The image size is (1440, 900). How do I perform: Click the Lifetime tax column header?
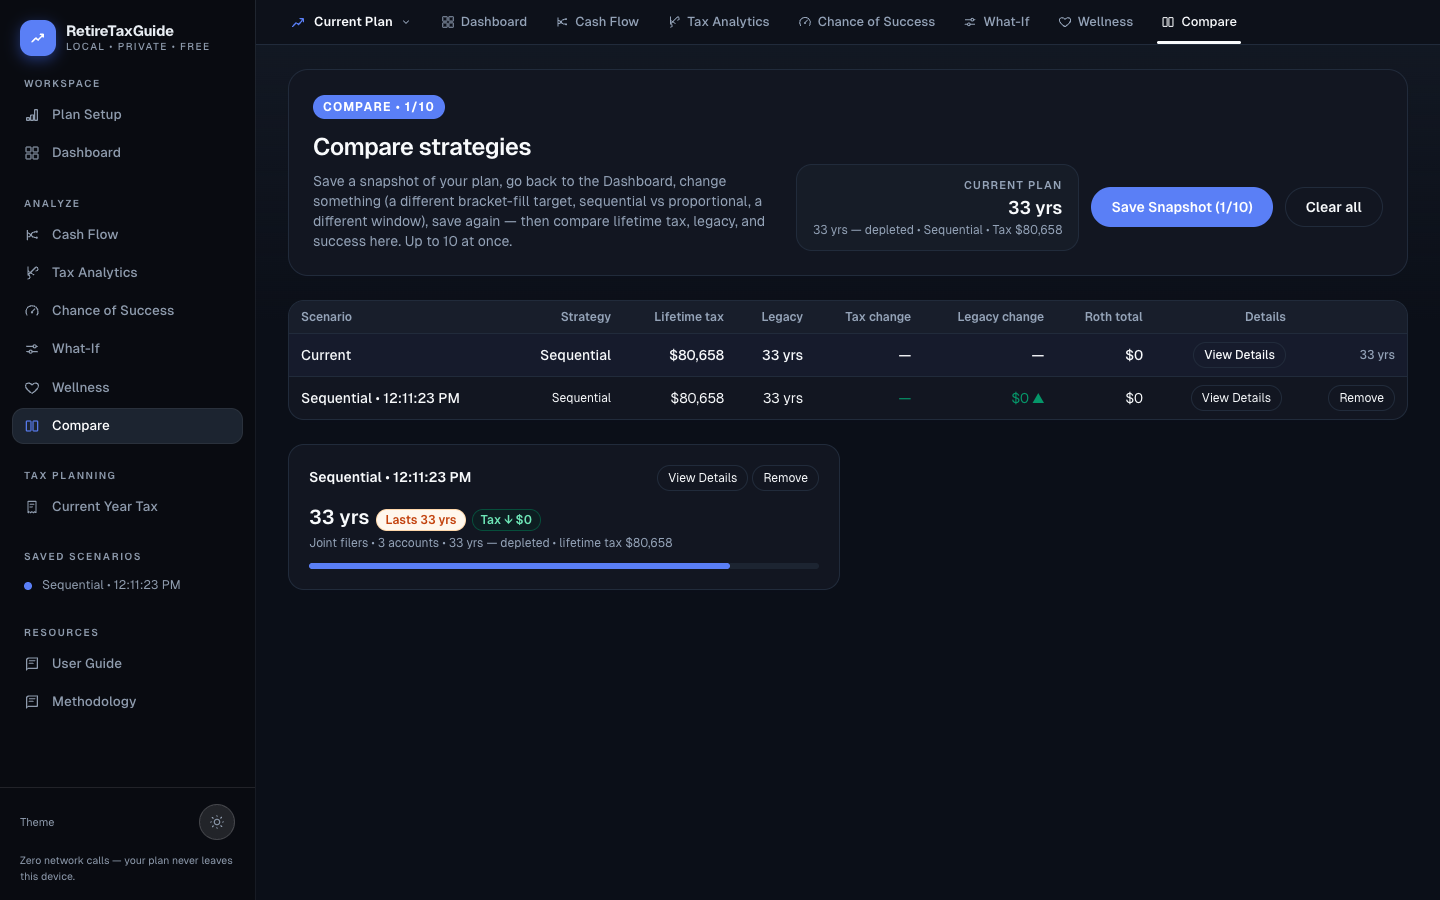pyautogui.click(x=689, y=317)
